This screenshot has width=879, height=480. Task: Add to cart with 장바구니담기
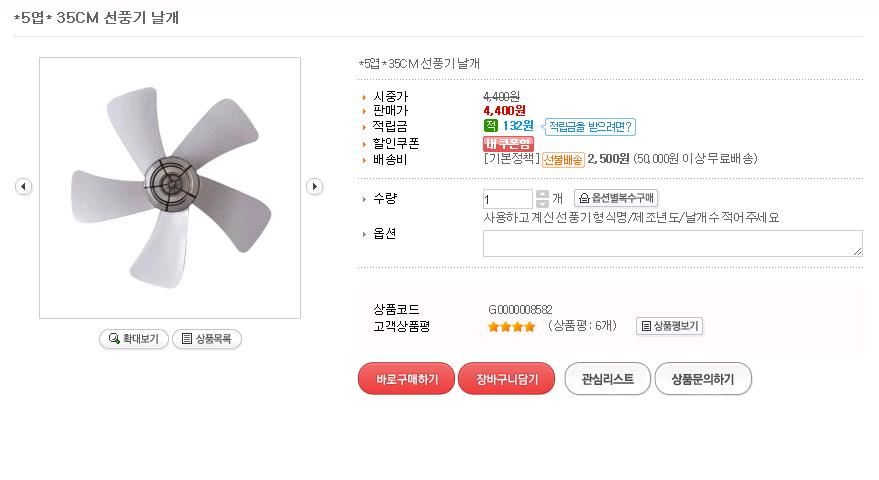pos(506,379)
